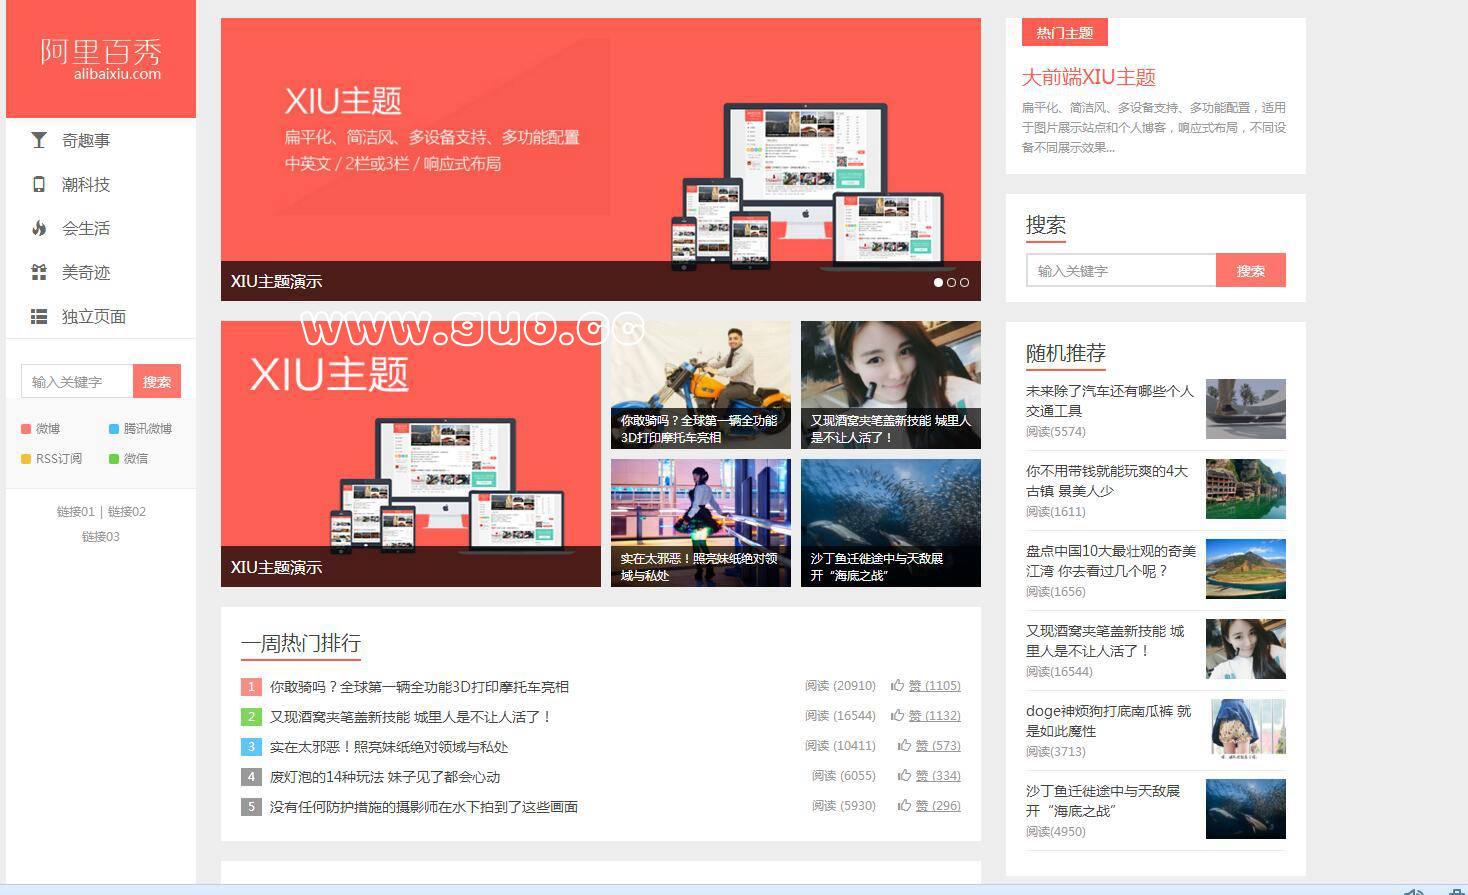
Task: Open the 链接02 footer link
Action: (127, 512)
